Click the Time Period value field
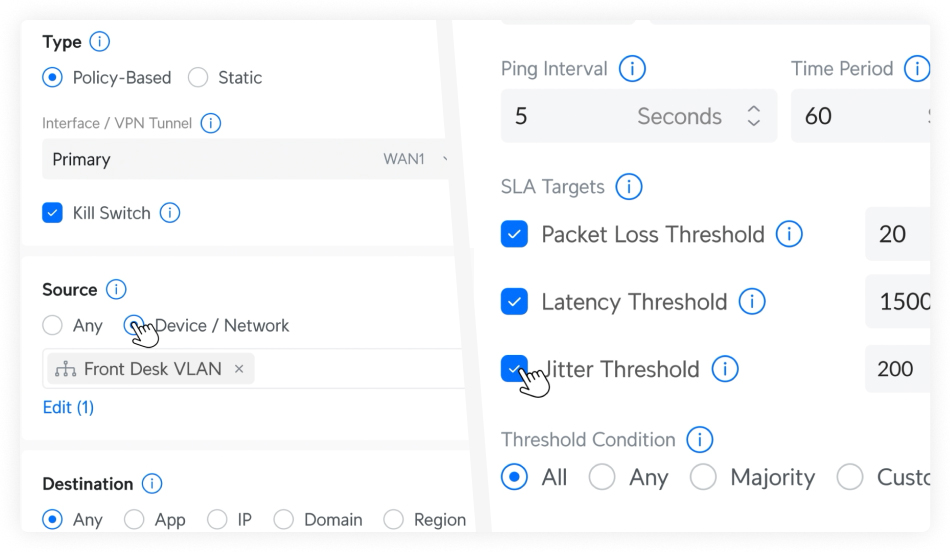This screenshot has width=950, height=552. click(x=850, y=116)
